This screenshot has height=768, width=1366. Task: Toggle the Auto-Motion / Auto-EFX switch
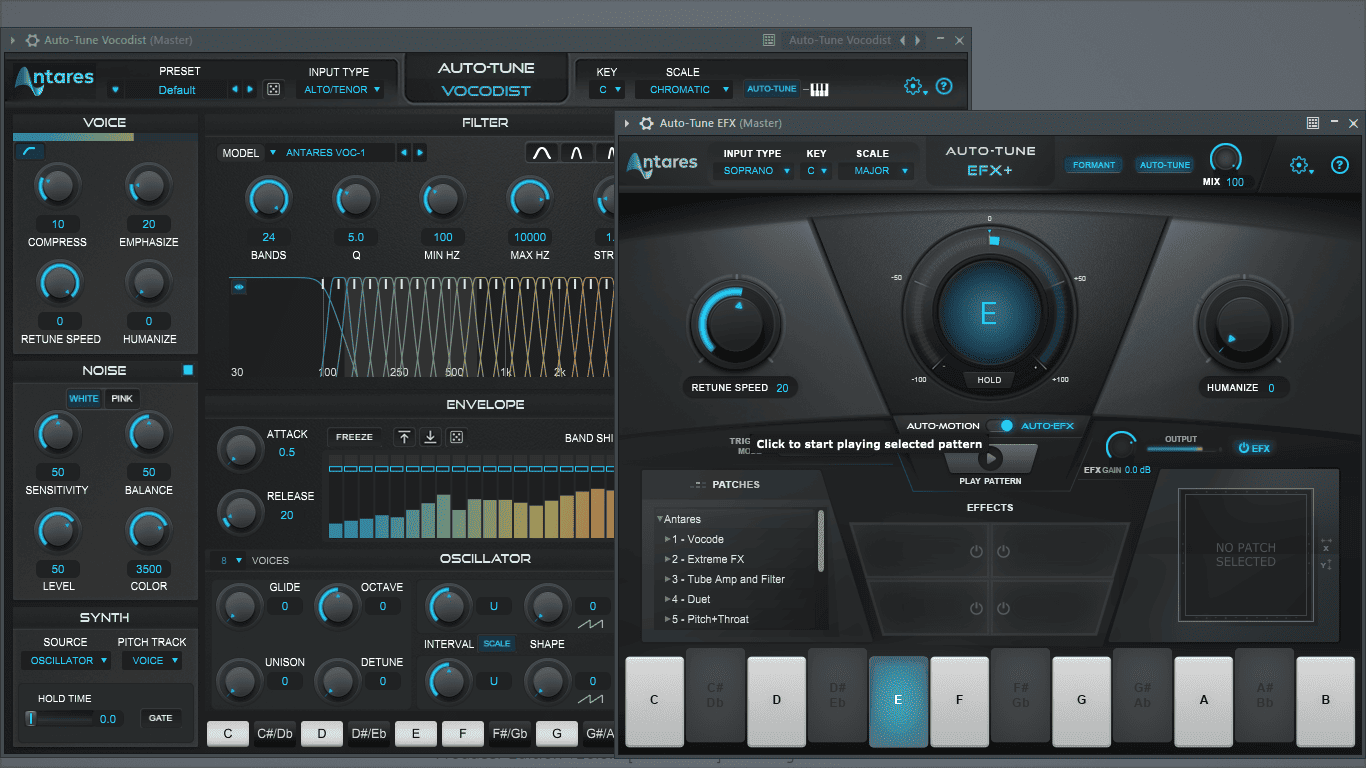(1001, 426)
